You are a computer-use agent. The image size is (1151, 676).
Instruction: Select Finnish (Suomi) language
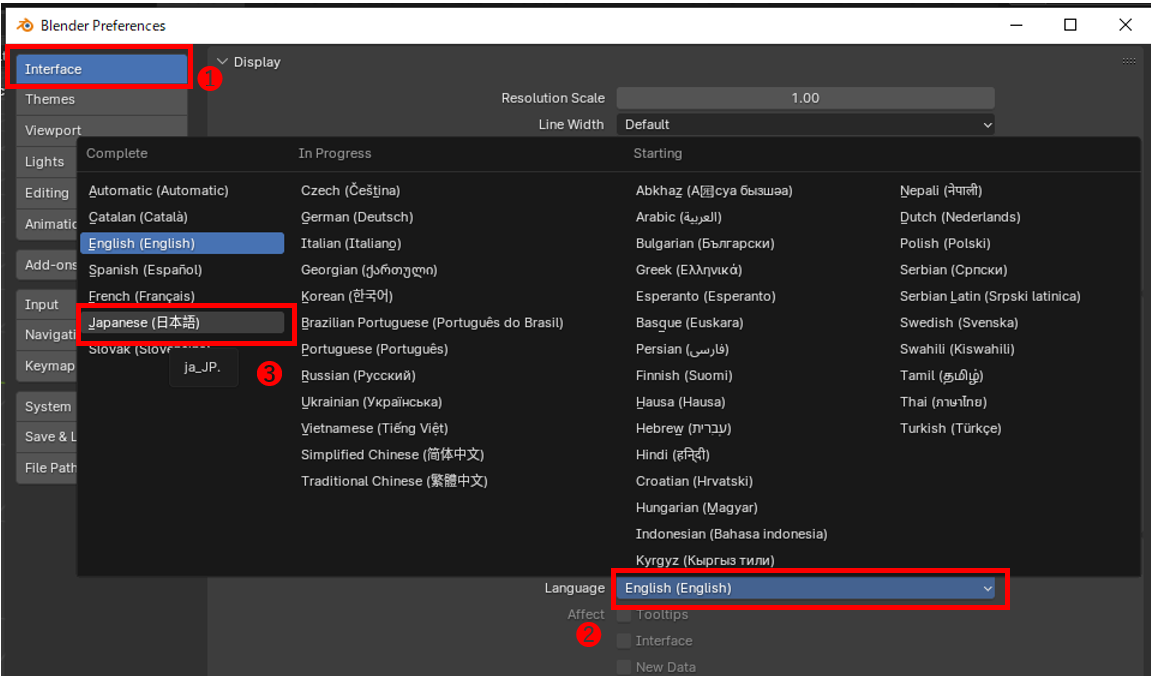(x=684, y=375)
